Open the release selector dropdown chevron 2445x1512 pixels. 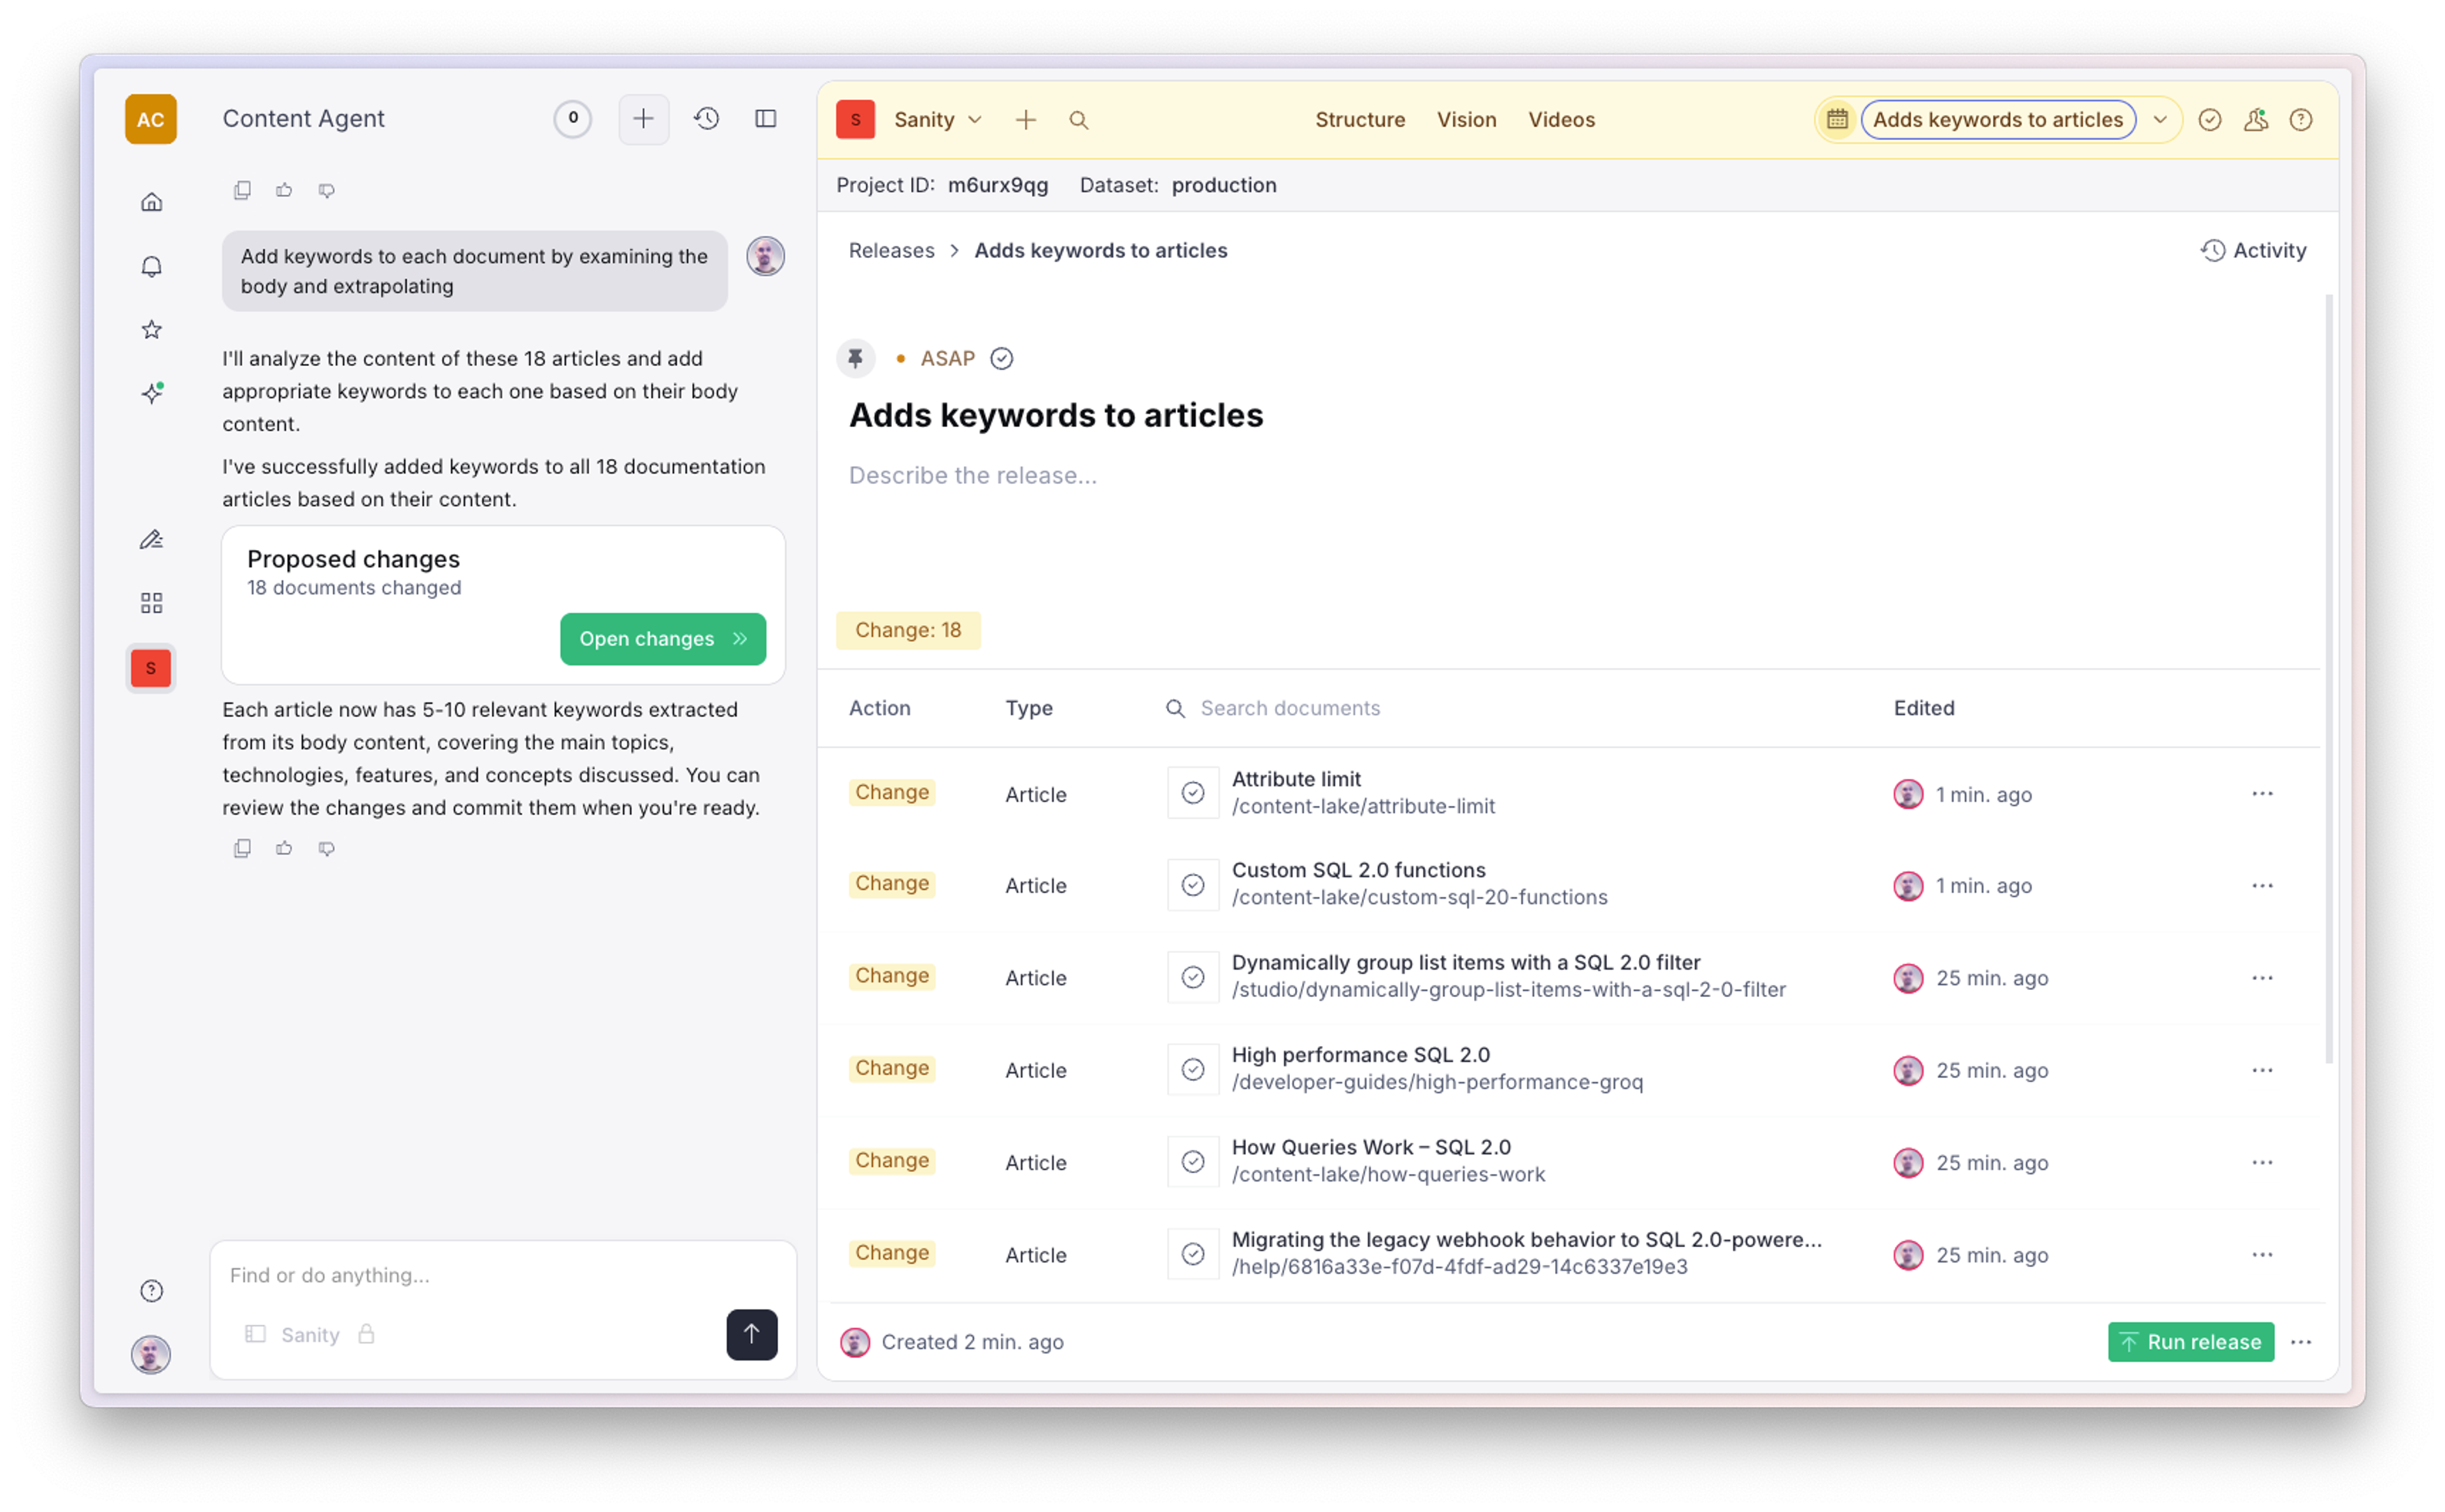[x=2159, y=120]
